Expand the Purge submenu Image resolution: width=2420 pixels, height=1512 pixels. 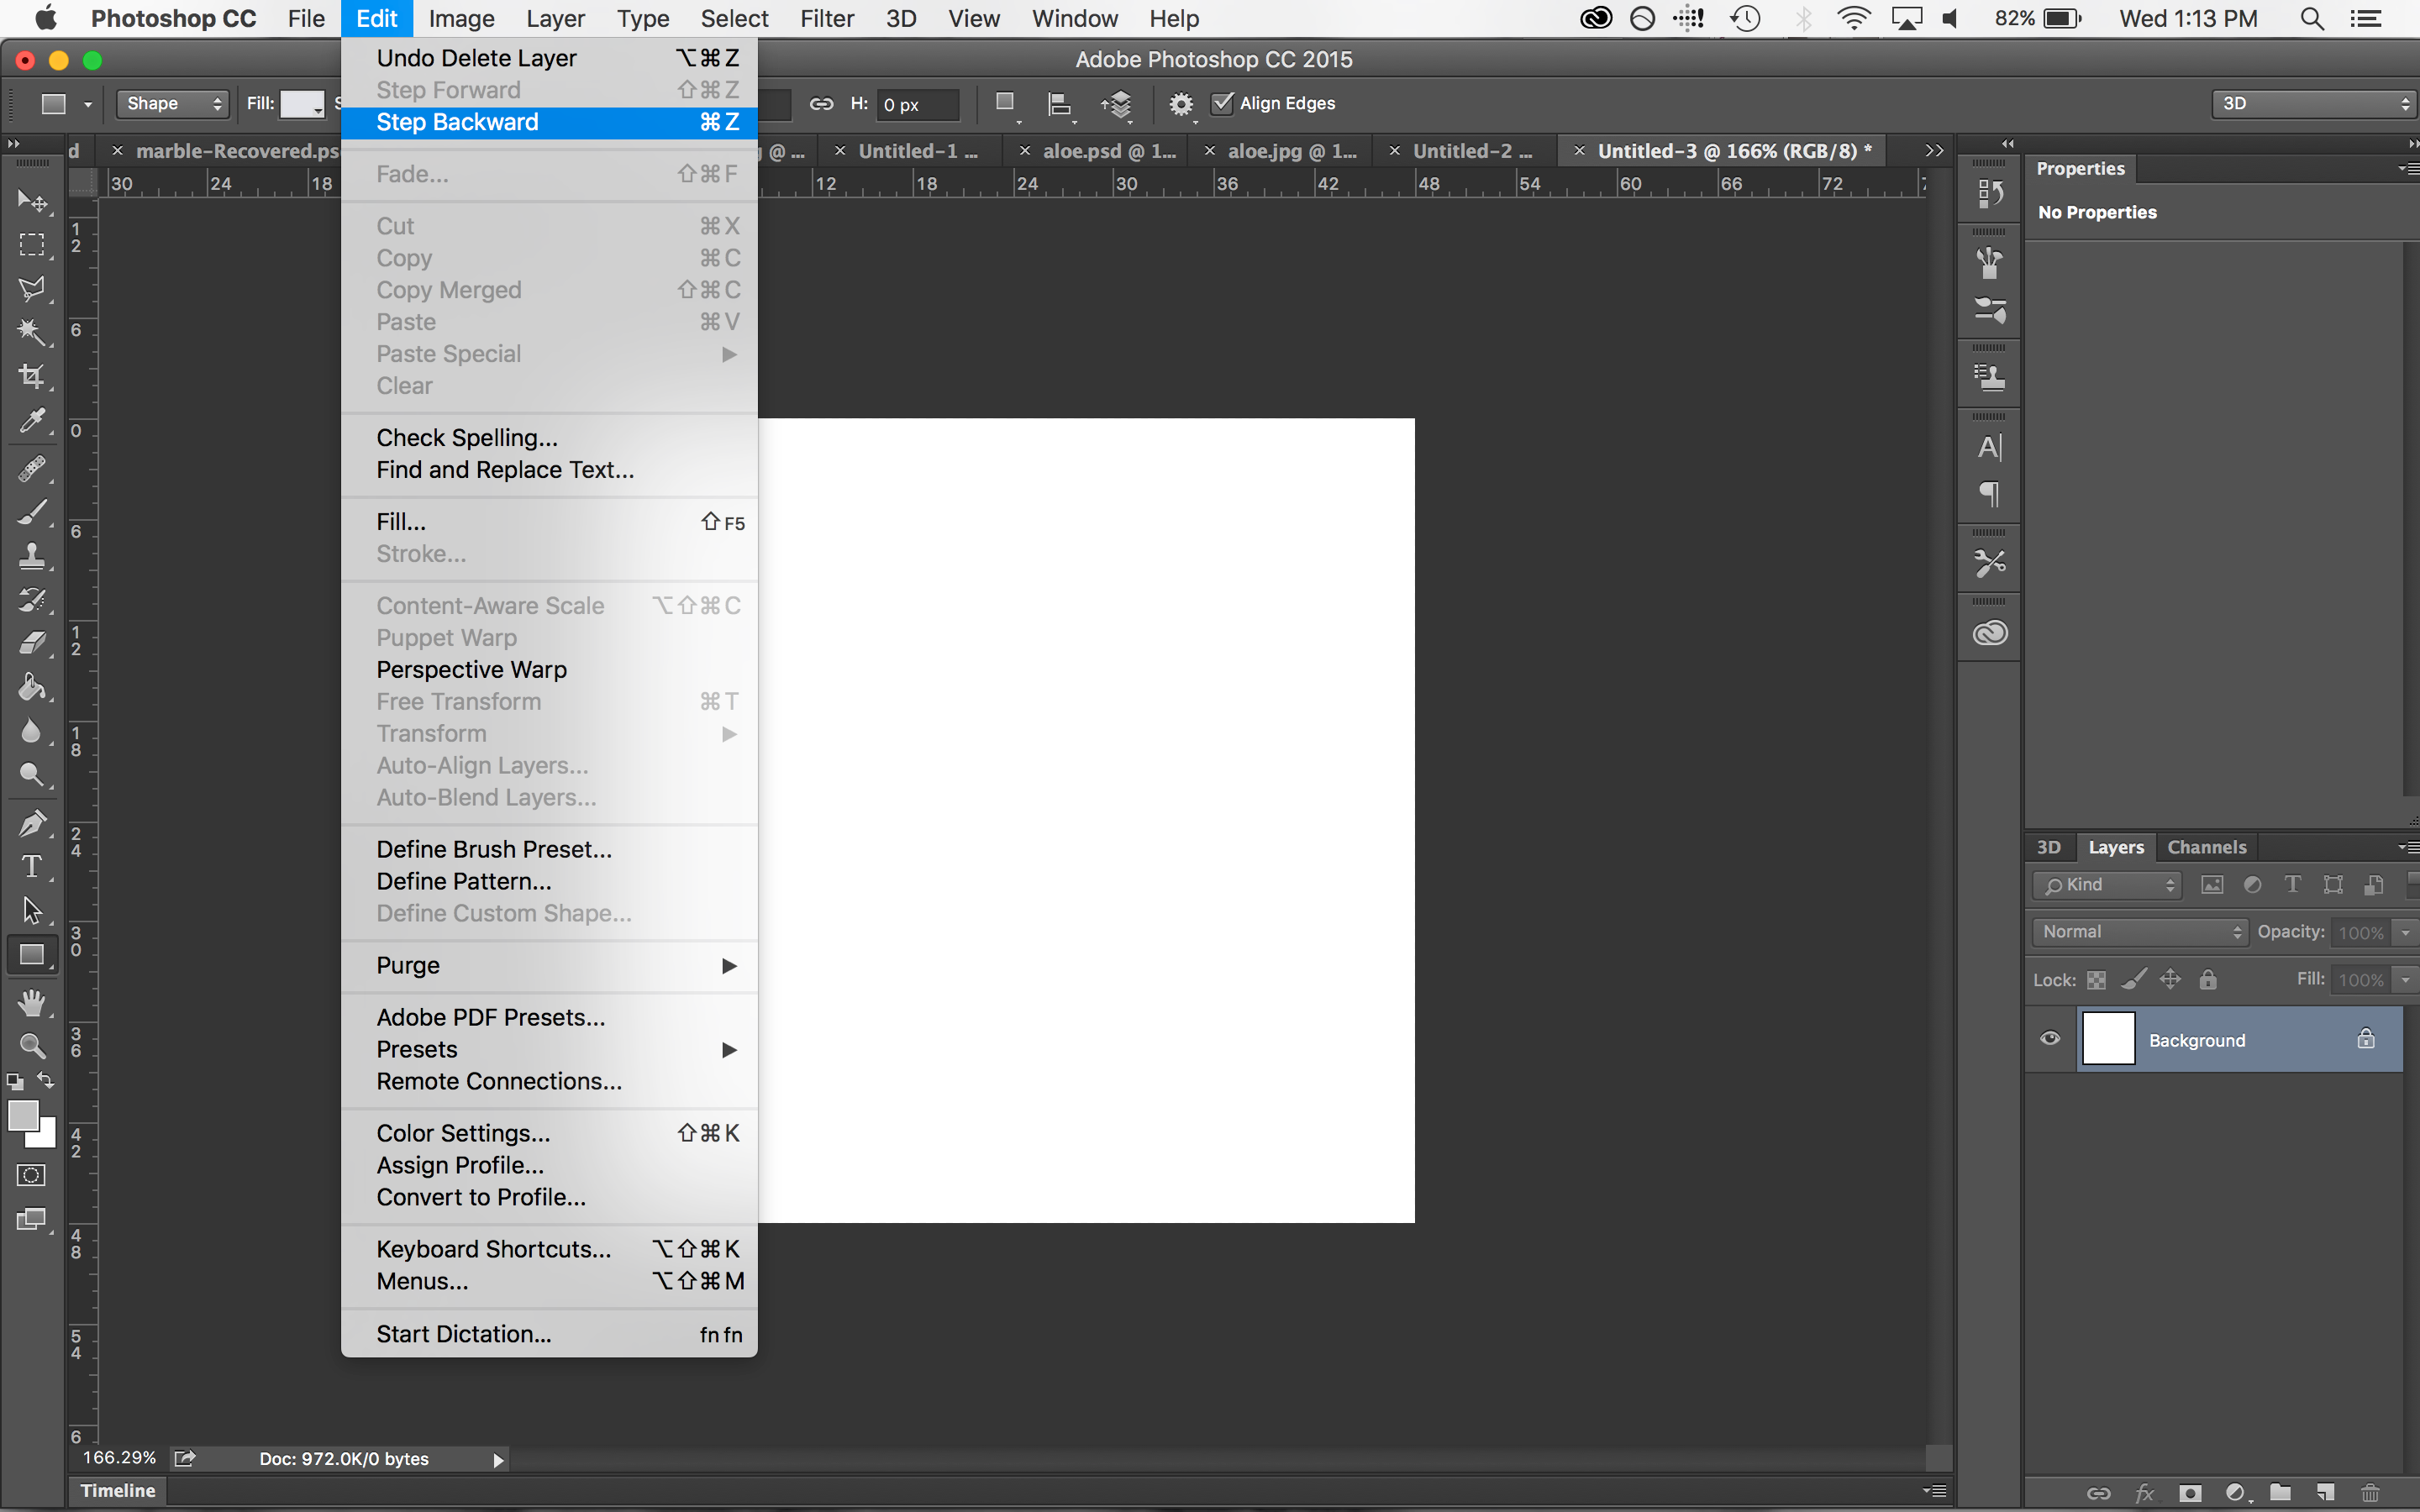click(549, 965)
